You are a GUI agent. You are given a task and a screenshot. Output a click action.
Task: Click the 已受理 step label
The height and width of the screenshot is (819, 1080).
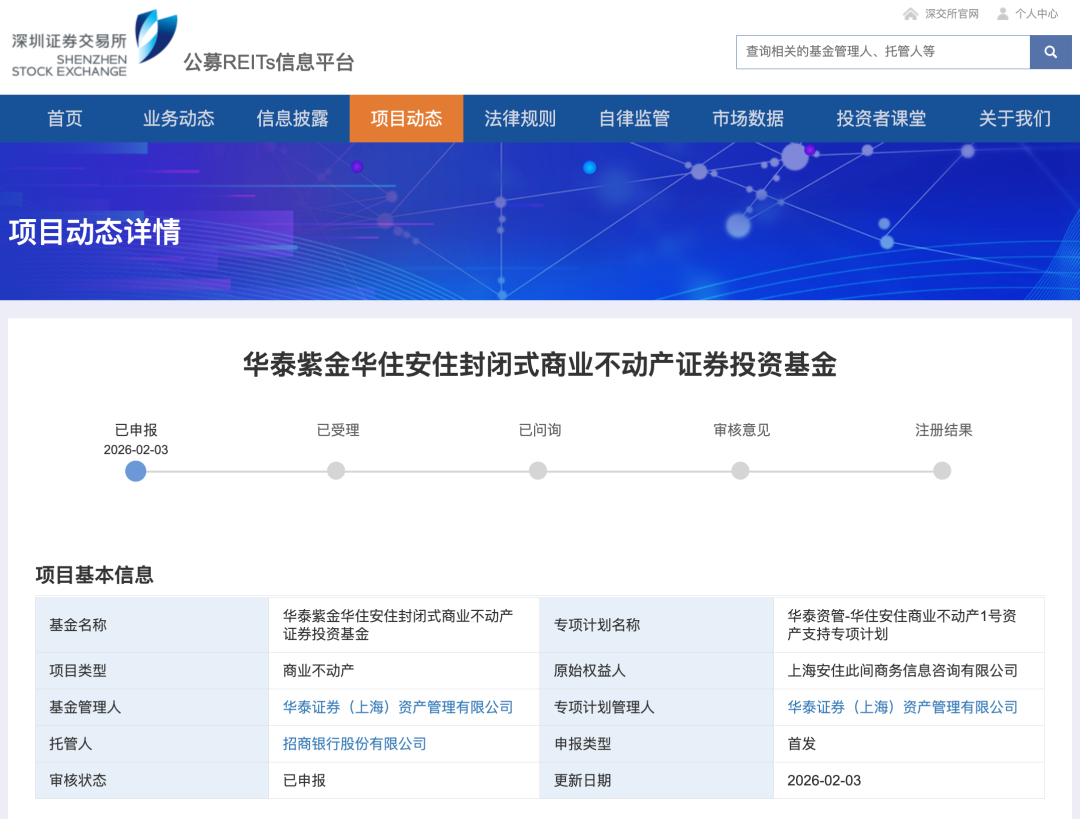tap(338, 431)
